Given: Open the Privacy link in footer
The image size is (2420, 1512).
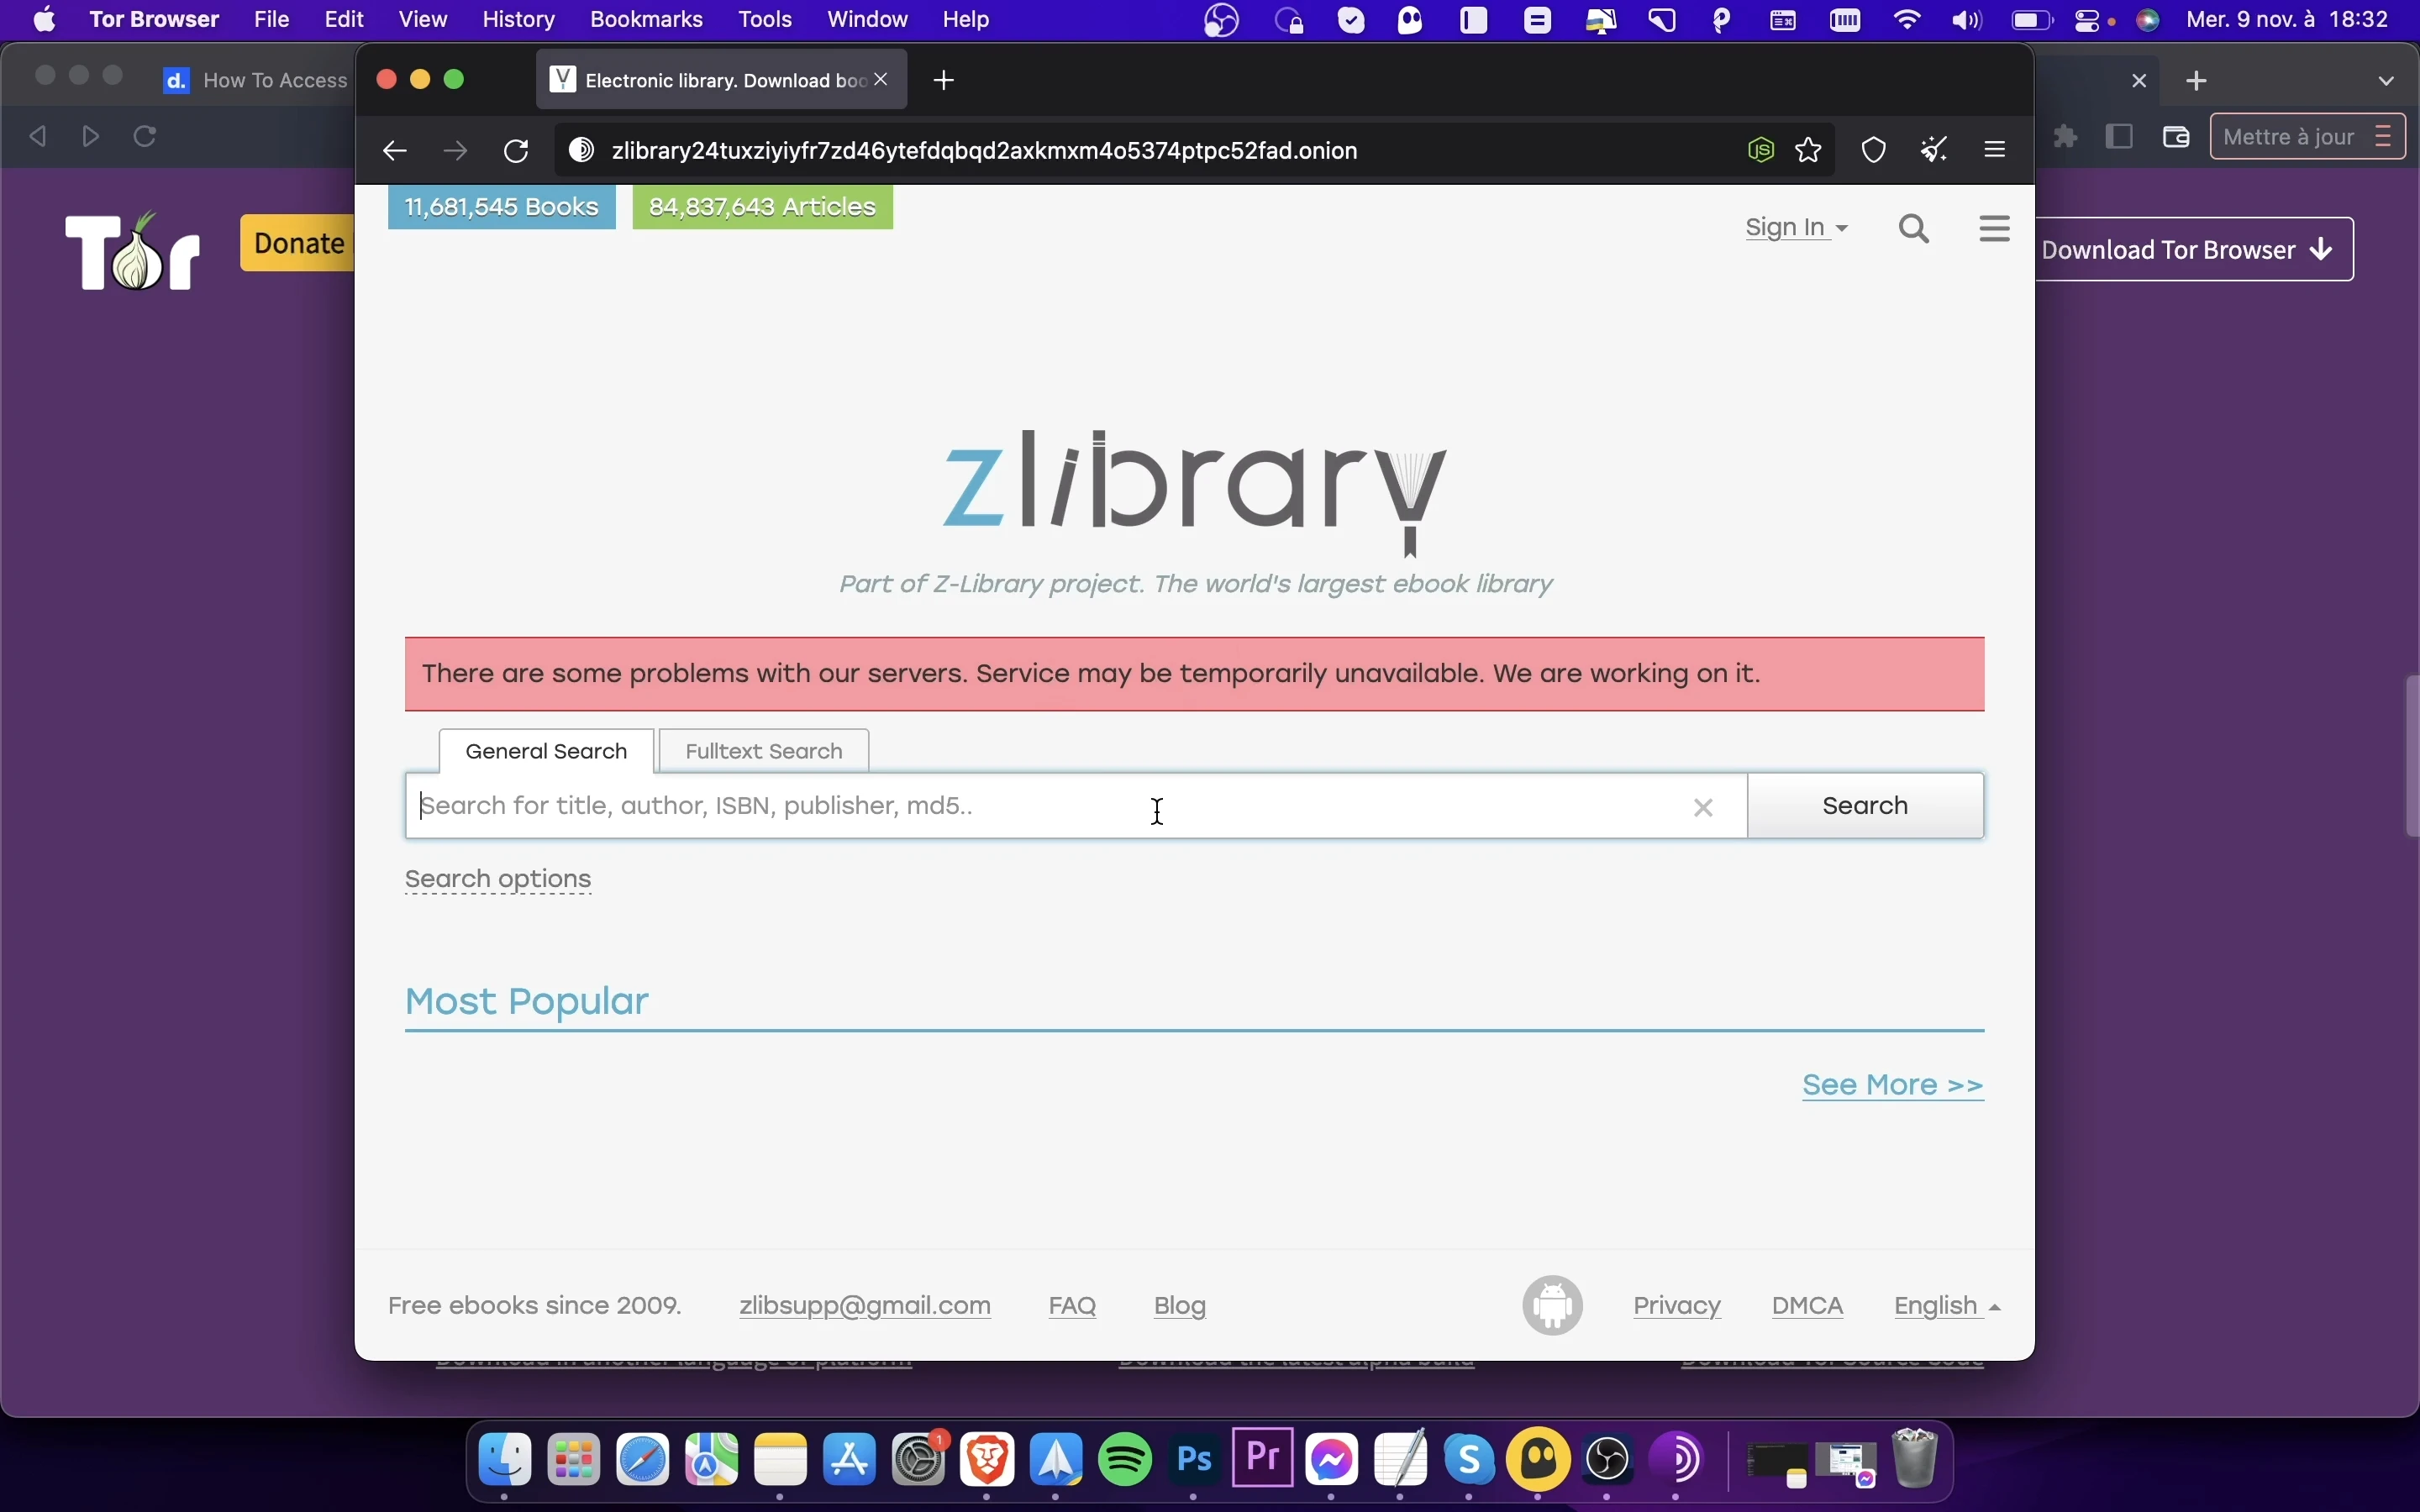Looking at the screenshot, I should tap(1678, 1307).
